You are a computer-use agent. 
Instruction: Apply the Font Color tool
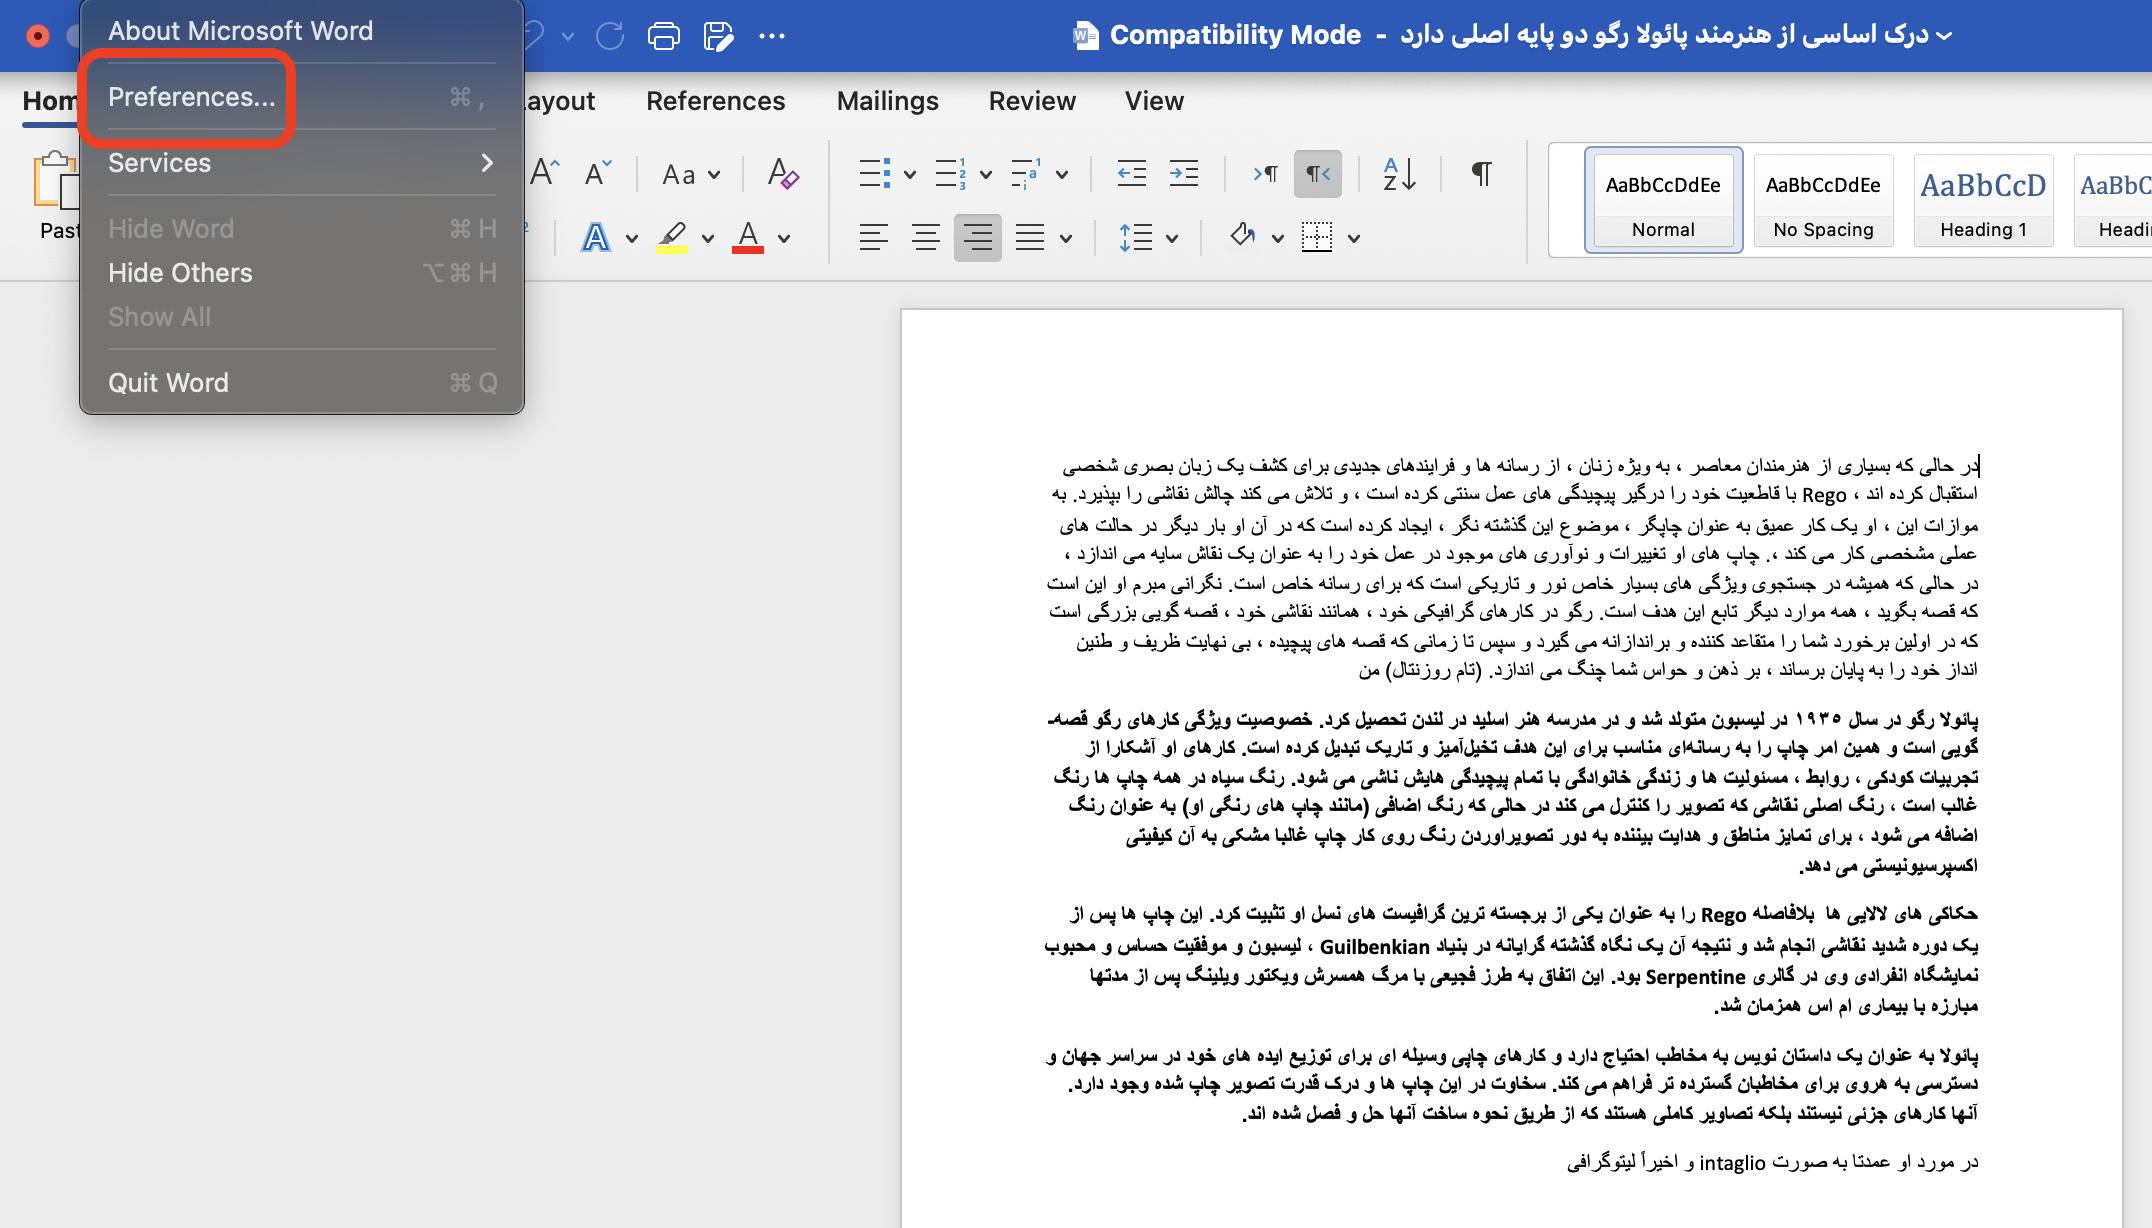tap(748, 237)
